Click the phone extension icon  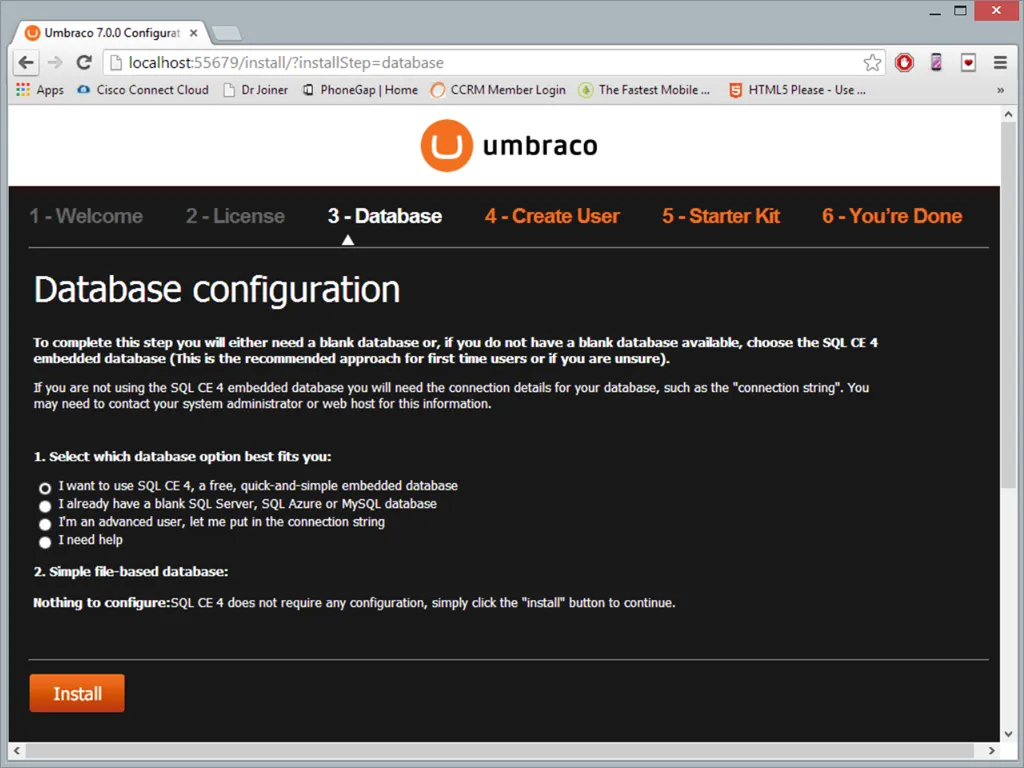[936, 62]
